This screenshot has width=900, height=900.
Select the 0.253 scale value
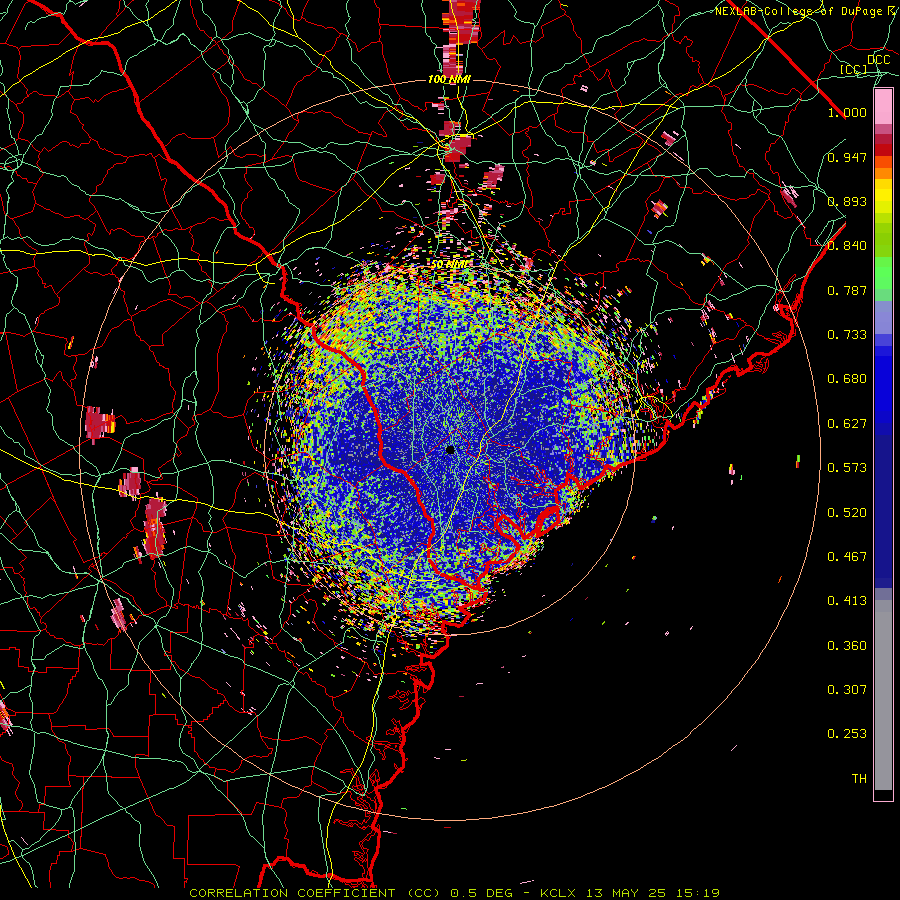[x=847, y=734]
